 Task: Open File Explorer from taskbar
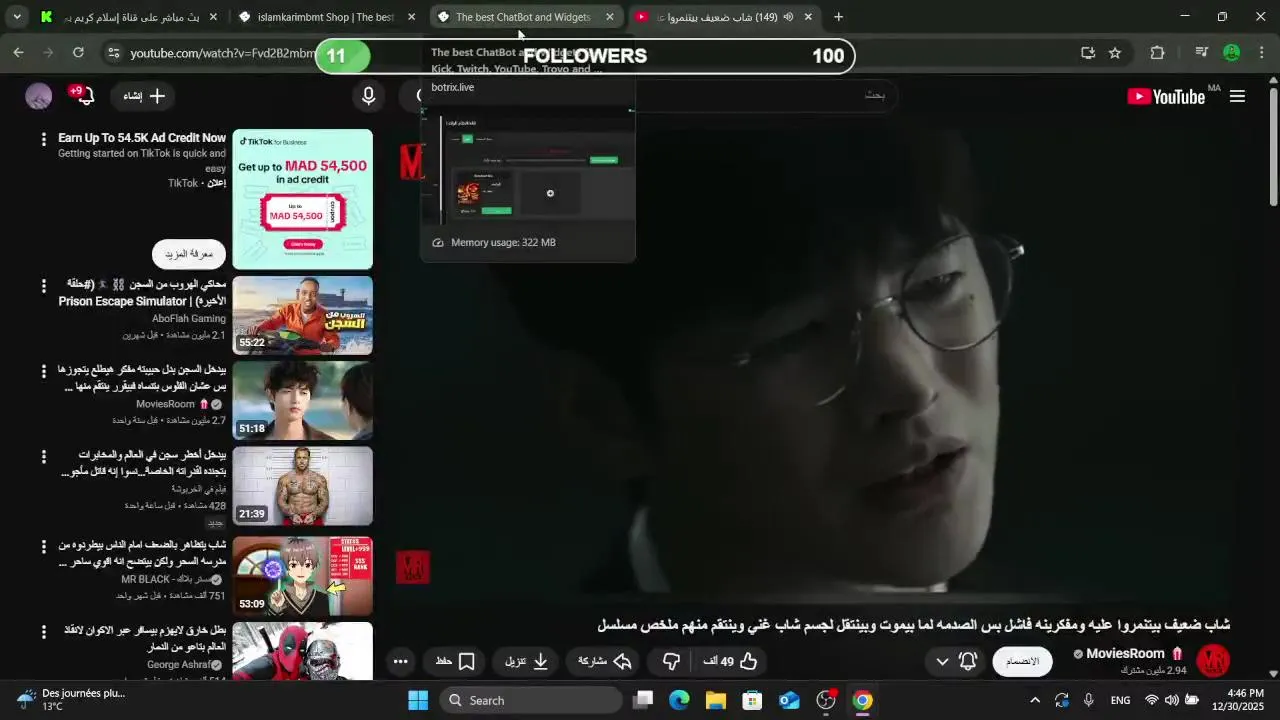click(x=715, y=700)
